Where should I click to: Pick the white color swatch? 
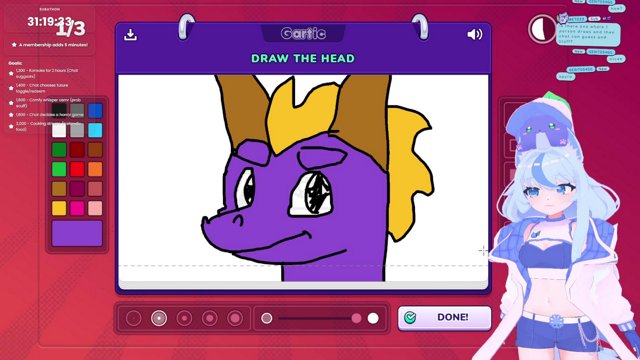click(59, 130)
